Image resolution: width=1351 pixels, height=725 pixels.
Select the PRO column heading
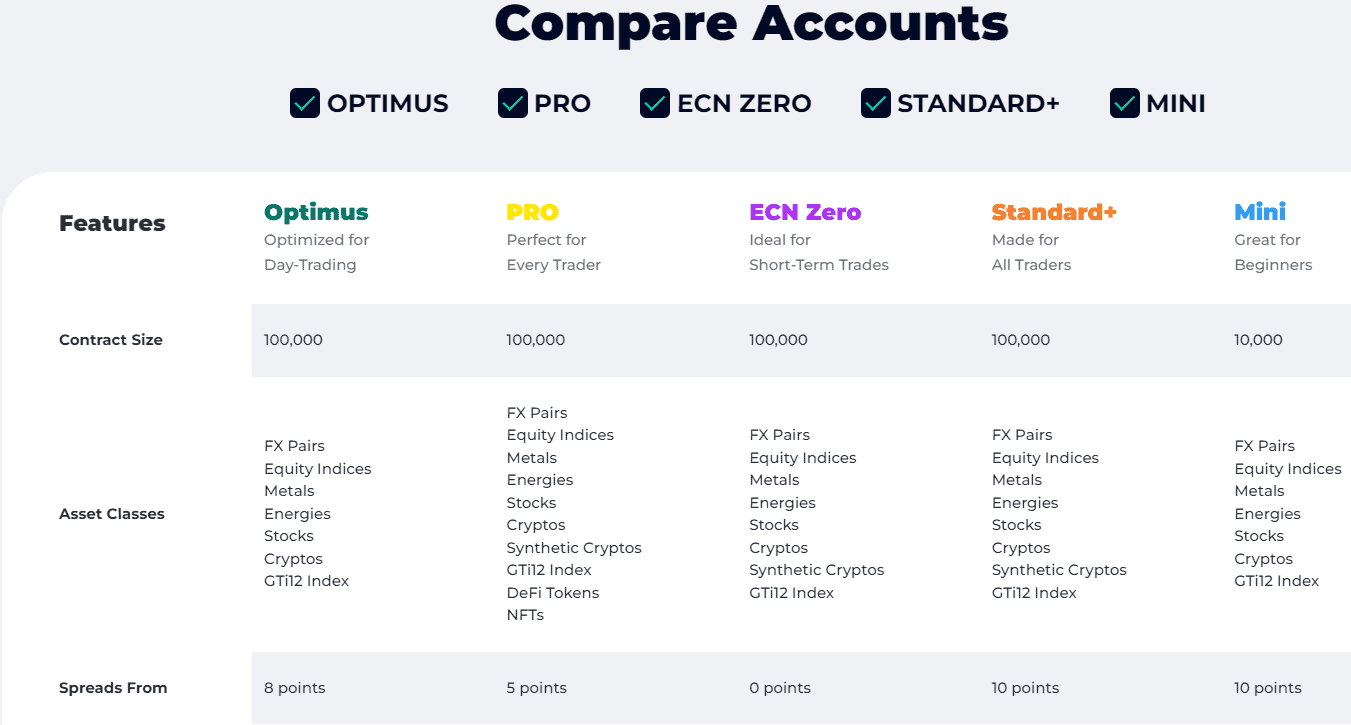532,212
